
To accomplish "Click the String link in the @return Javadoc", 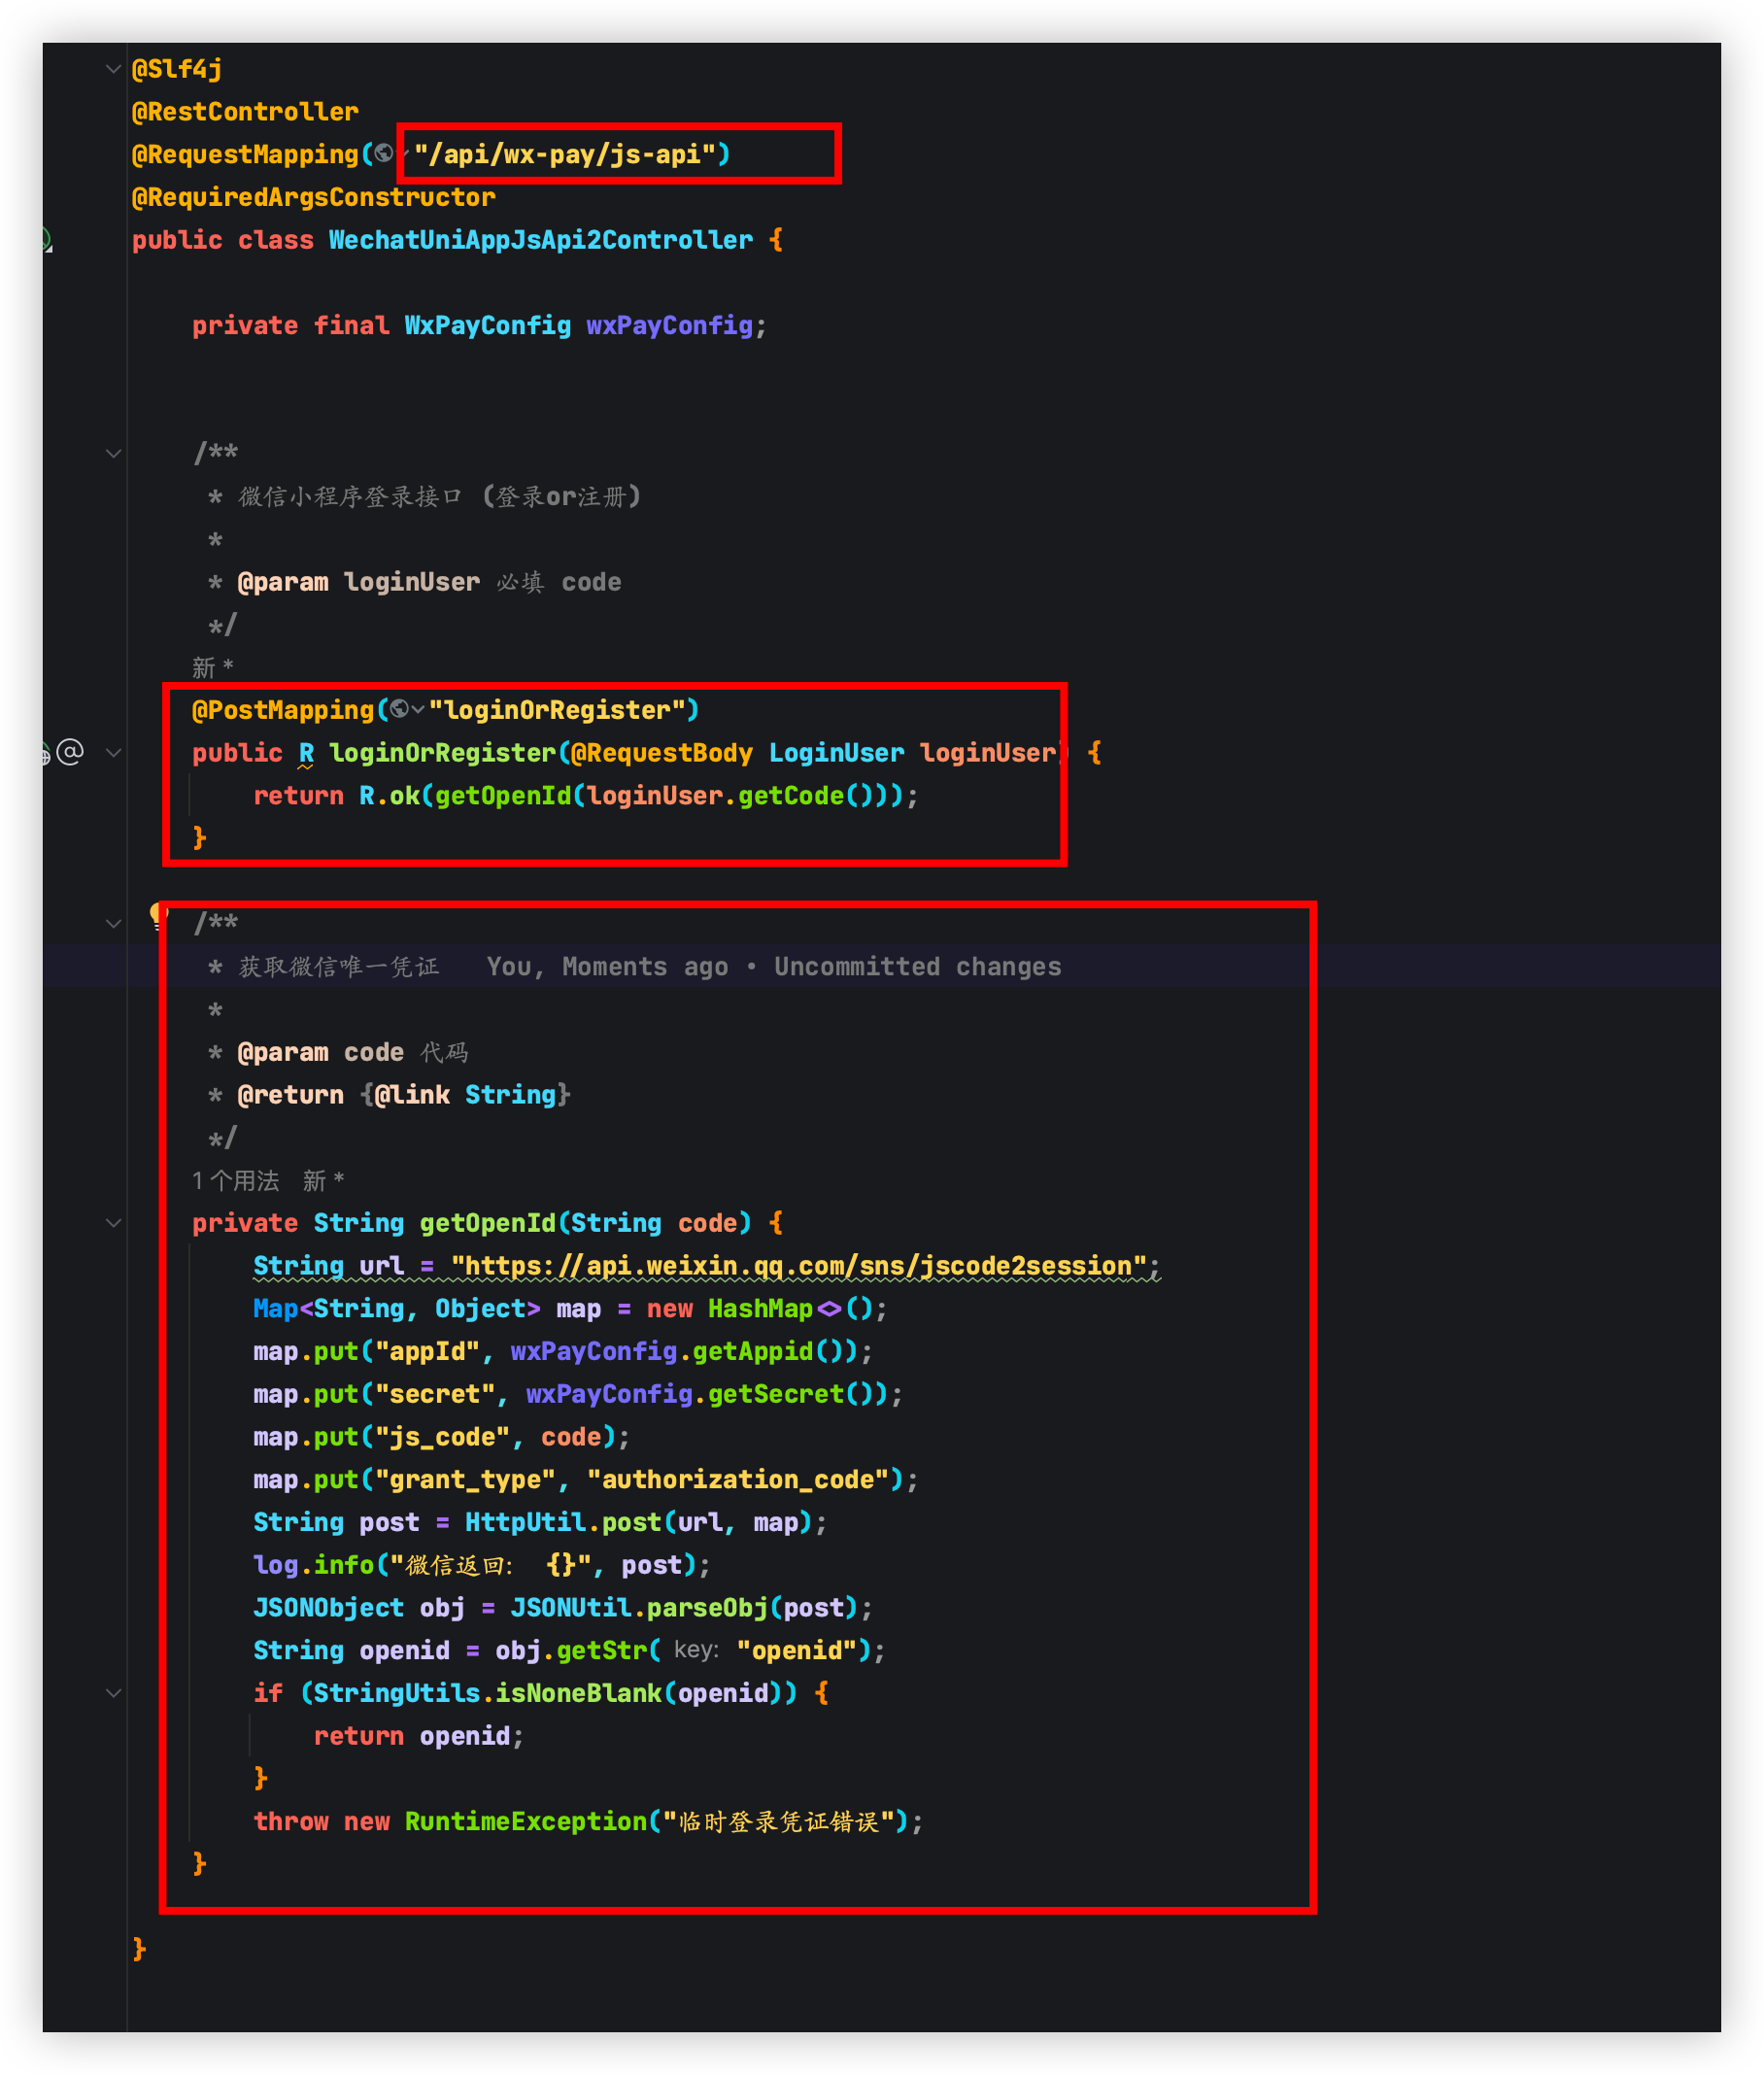I will (x=510, y=1094).
